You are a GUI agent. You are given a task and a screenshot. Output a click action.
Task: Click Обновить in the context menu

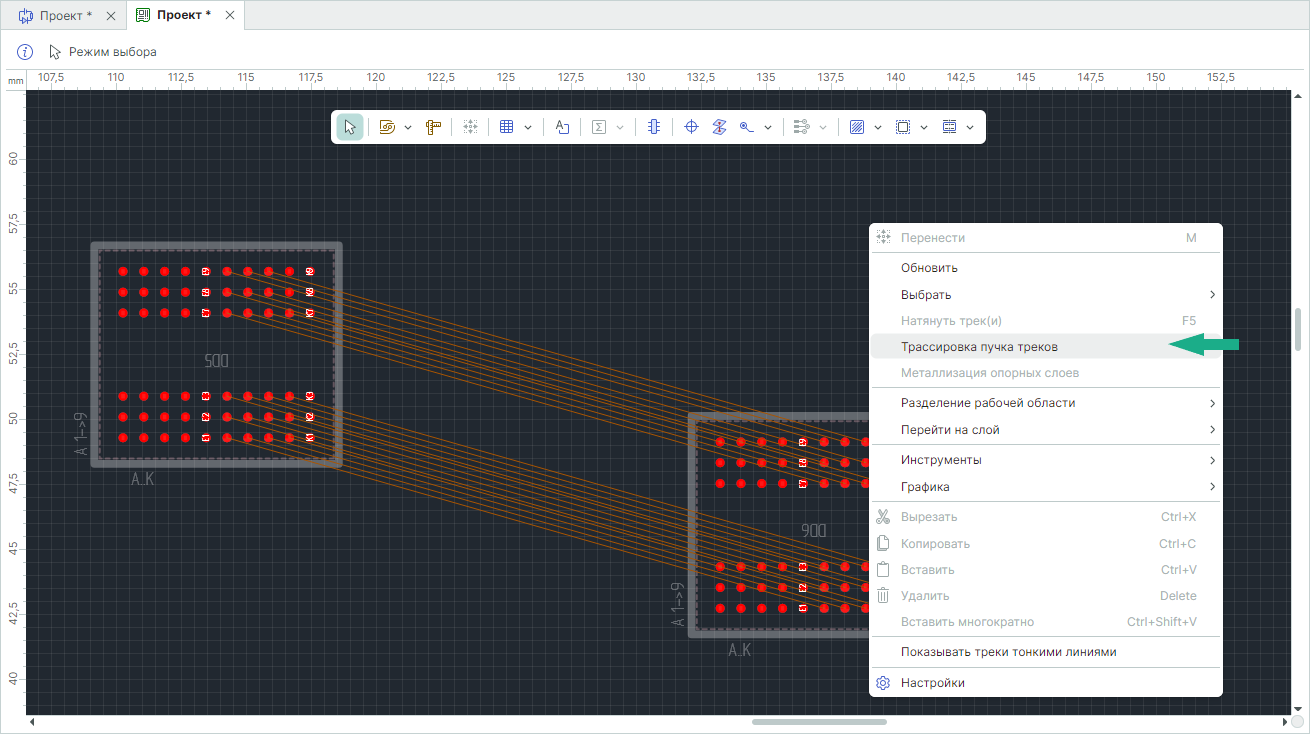pyautogui.click(x=929, y=268)
